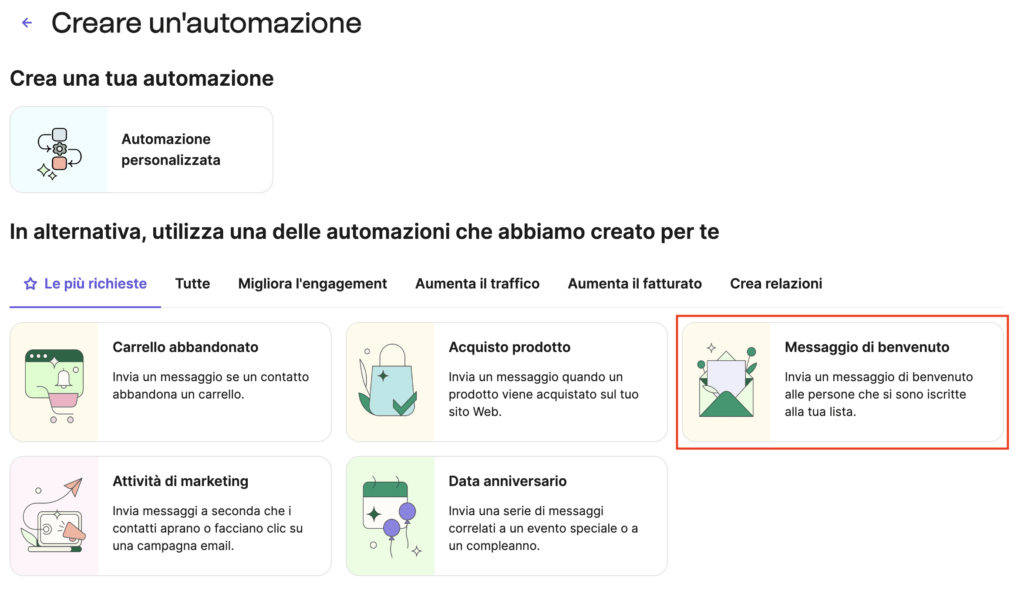Switch to the Aumenta il traffico tab
This screenshot has height=590, width=1024.
(x=477, y=284)
